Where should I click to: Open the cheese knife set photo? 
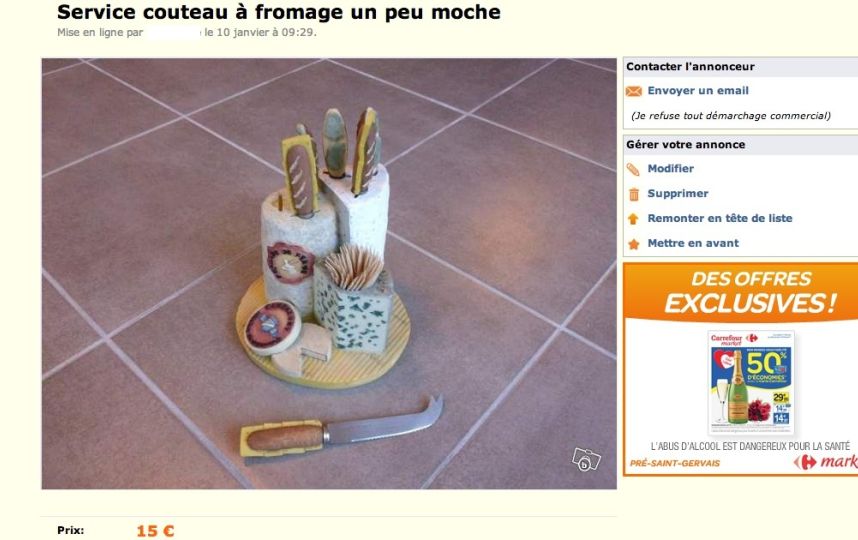[329, 274]
